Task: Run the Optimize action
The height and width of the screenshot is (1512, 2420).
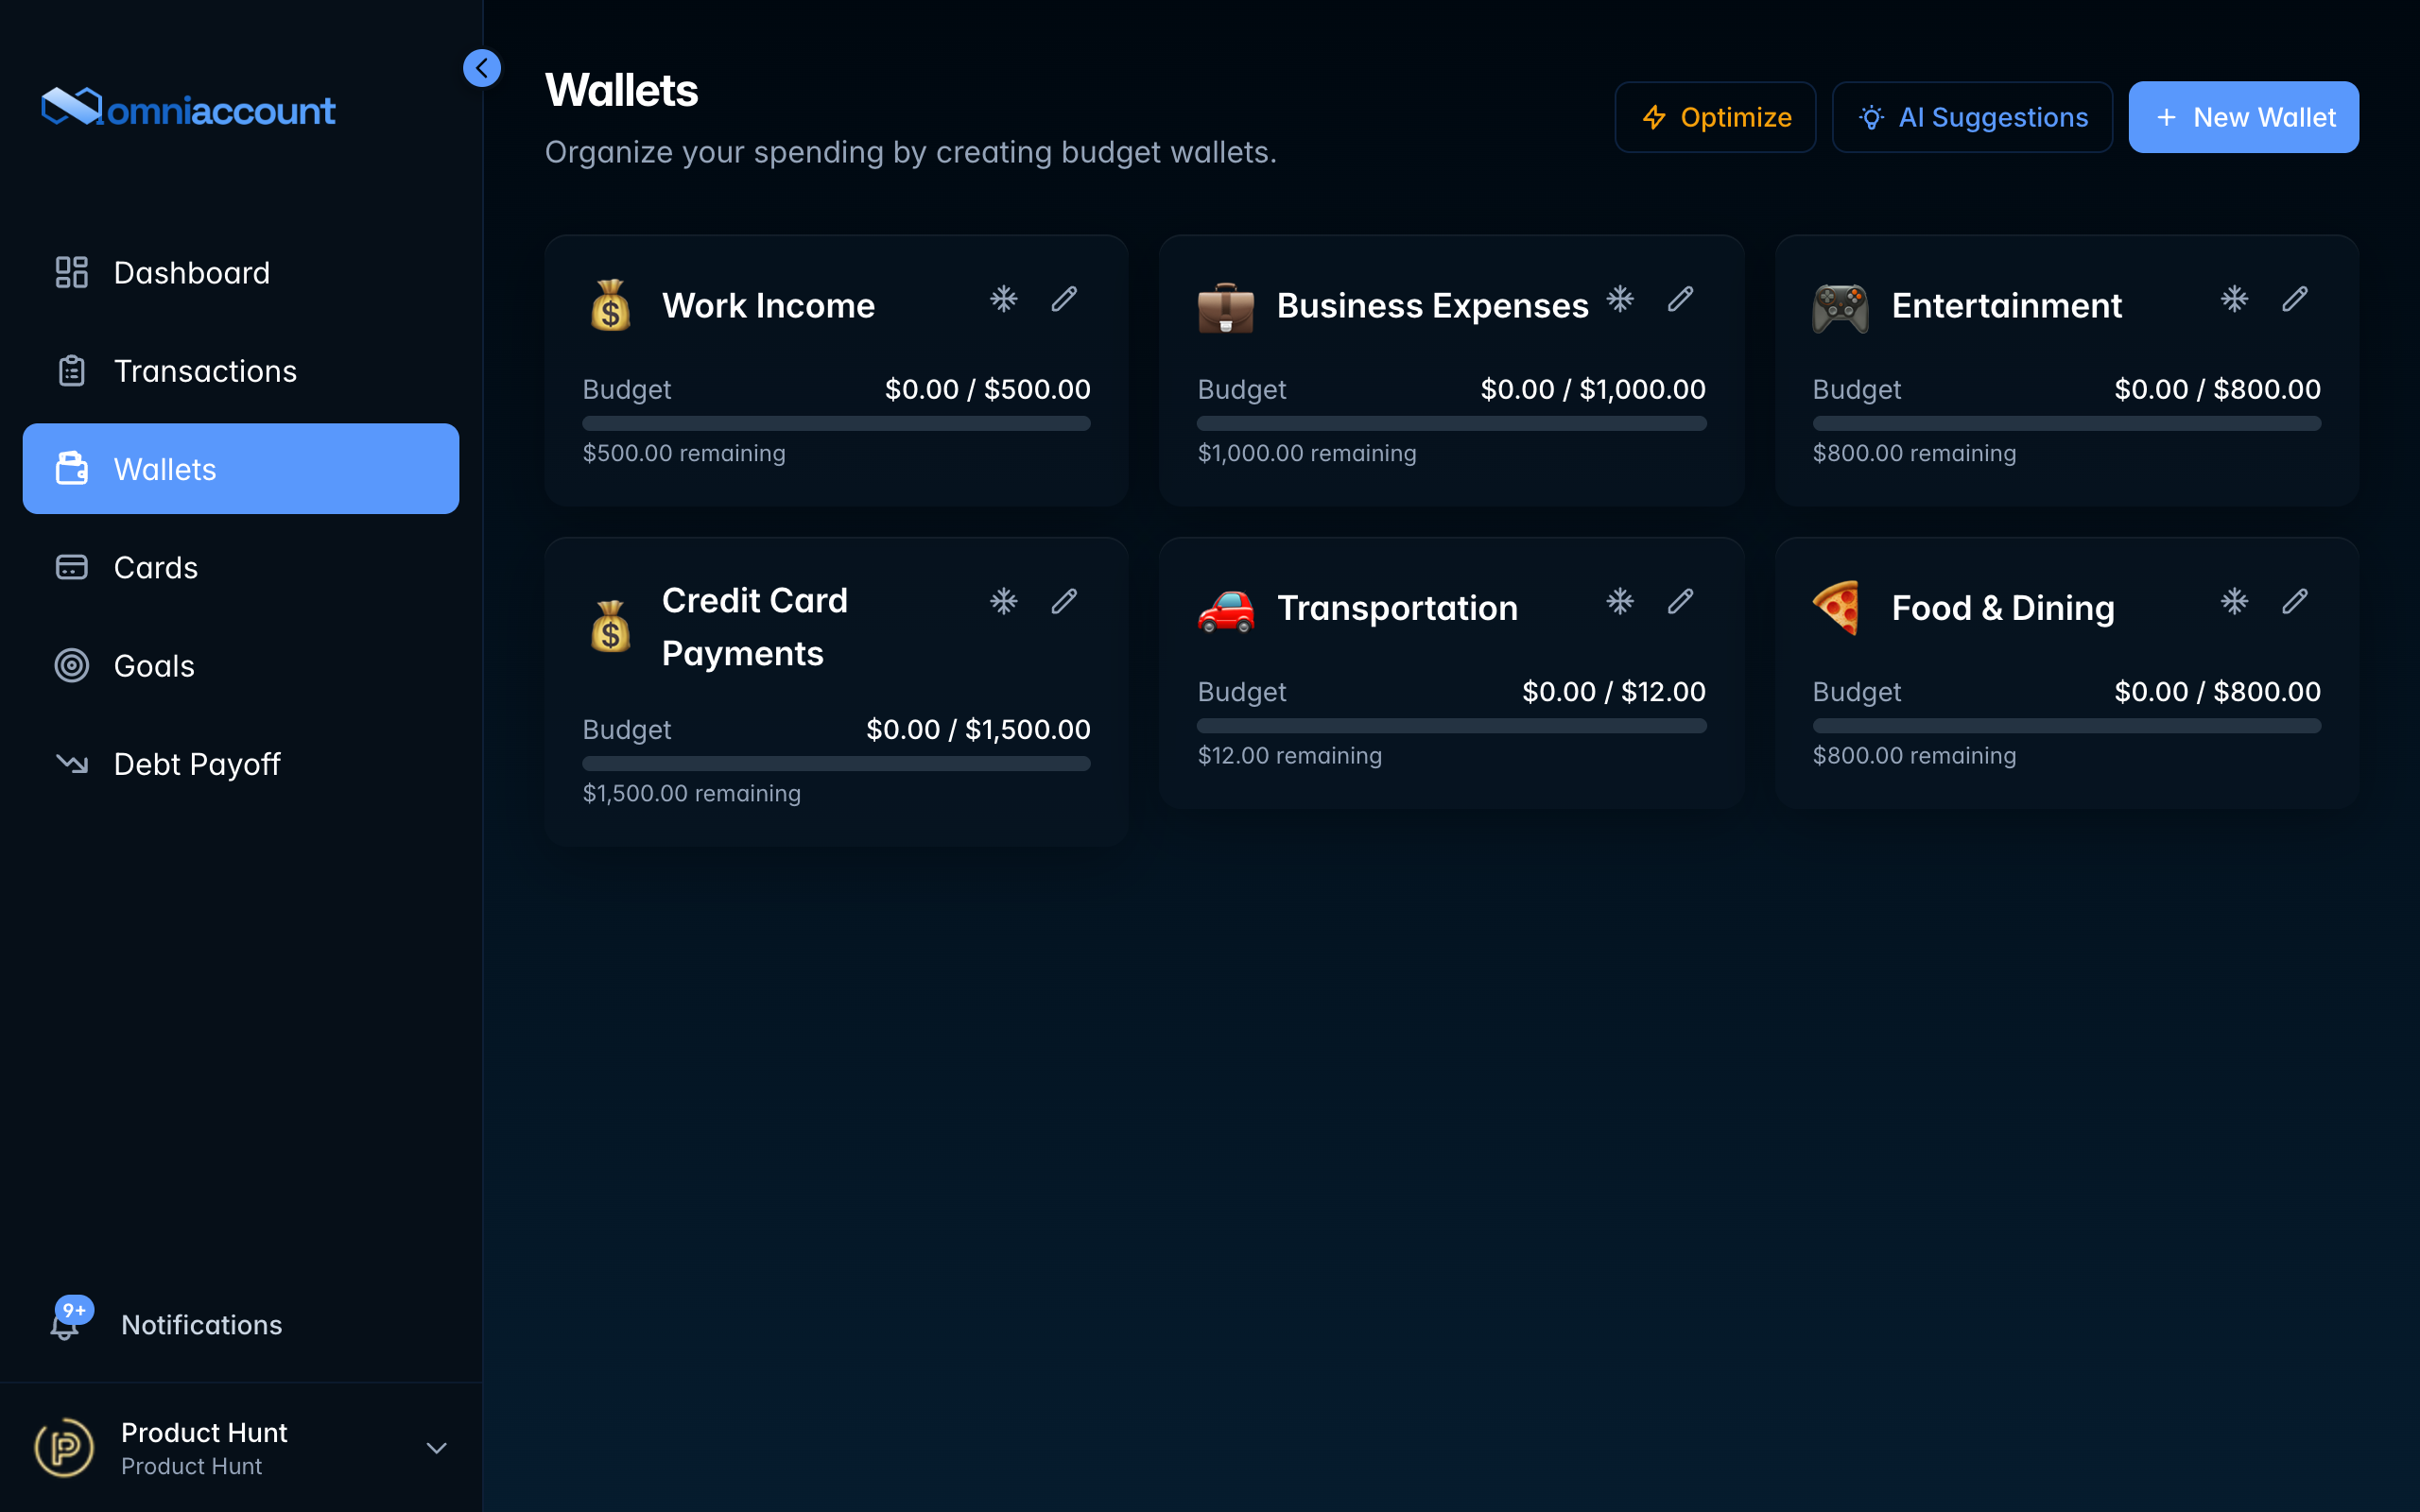Action: click(1715, 116)
